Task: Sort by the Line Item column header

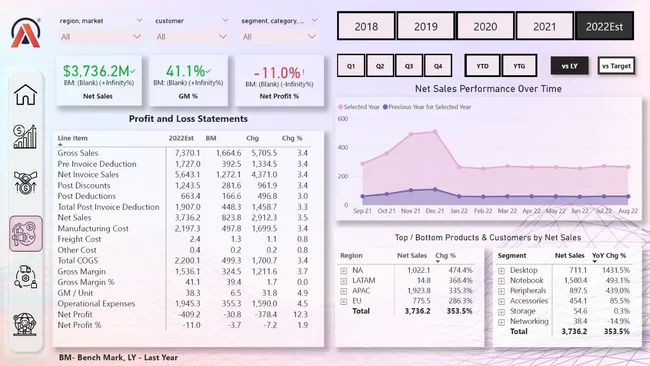Action: [73, 138]
